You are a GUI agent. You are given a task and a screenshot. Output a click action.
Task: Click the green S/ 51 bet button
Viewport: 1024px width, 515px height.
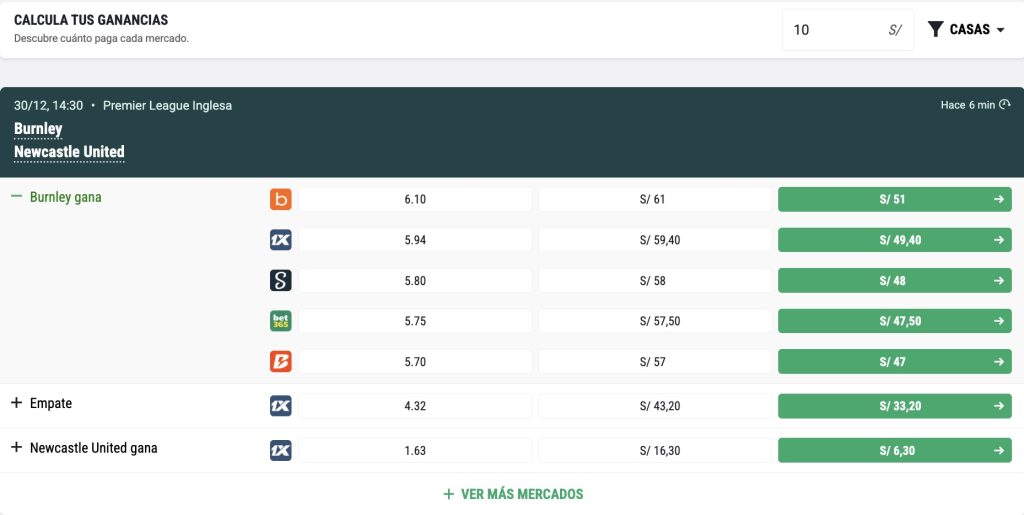894,200
